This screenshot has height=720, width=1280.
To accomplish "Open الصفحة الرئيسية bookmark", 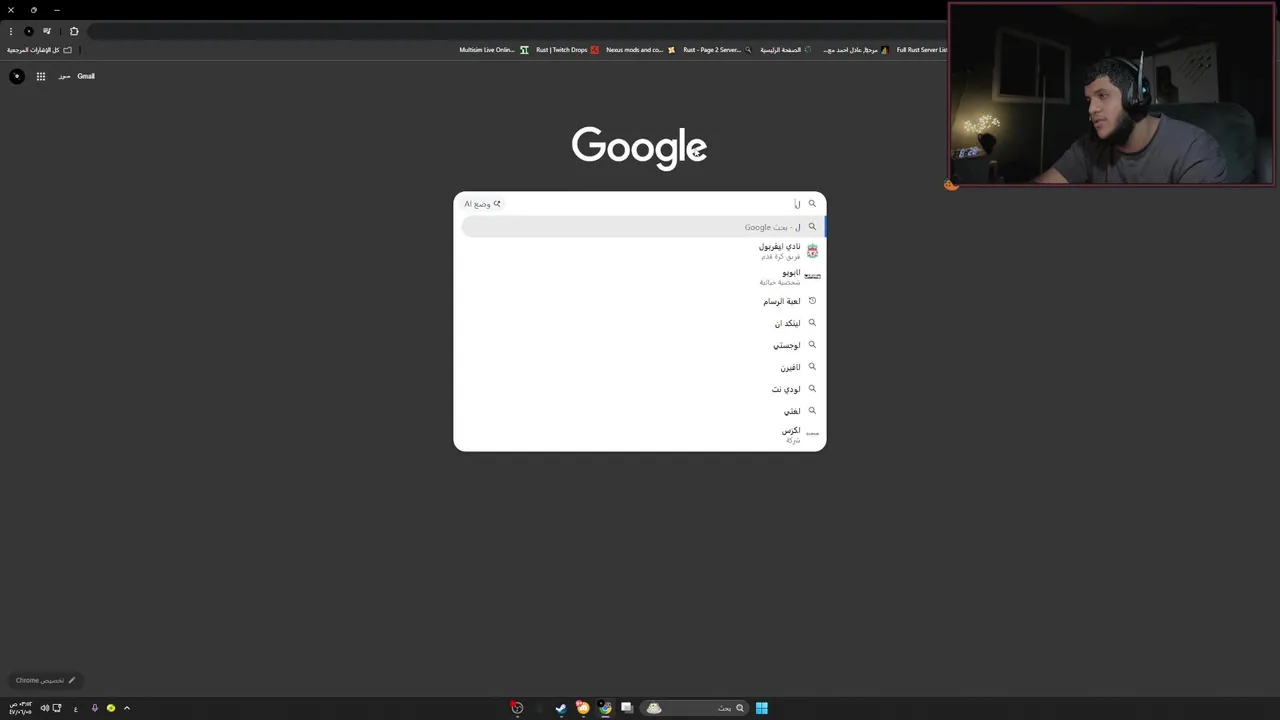I will pos(786,50).
